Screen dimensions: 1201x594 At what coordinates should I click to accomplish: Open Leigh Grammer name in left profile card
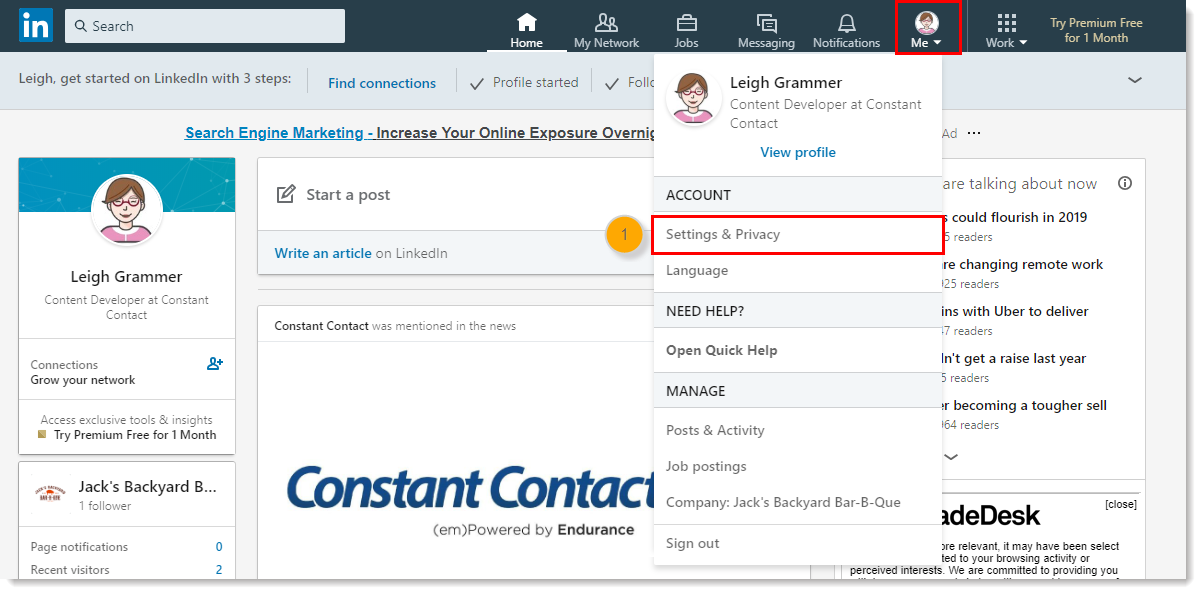pyautogui.click(x=127, y=277)
